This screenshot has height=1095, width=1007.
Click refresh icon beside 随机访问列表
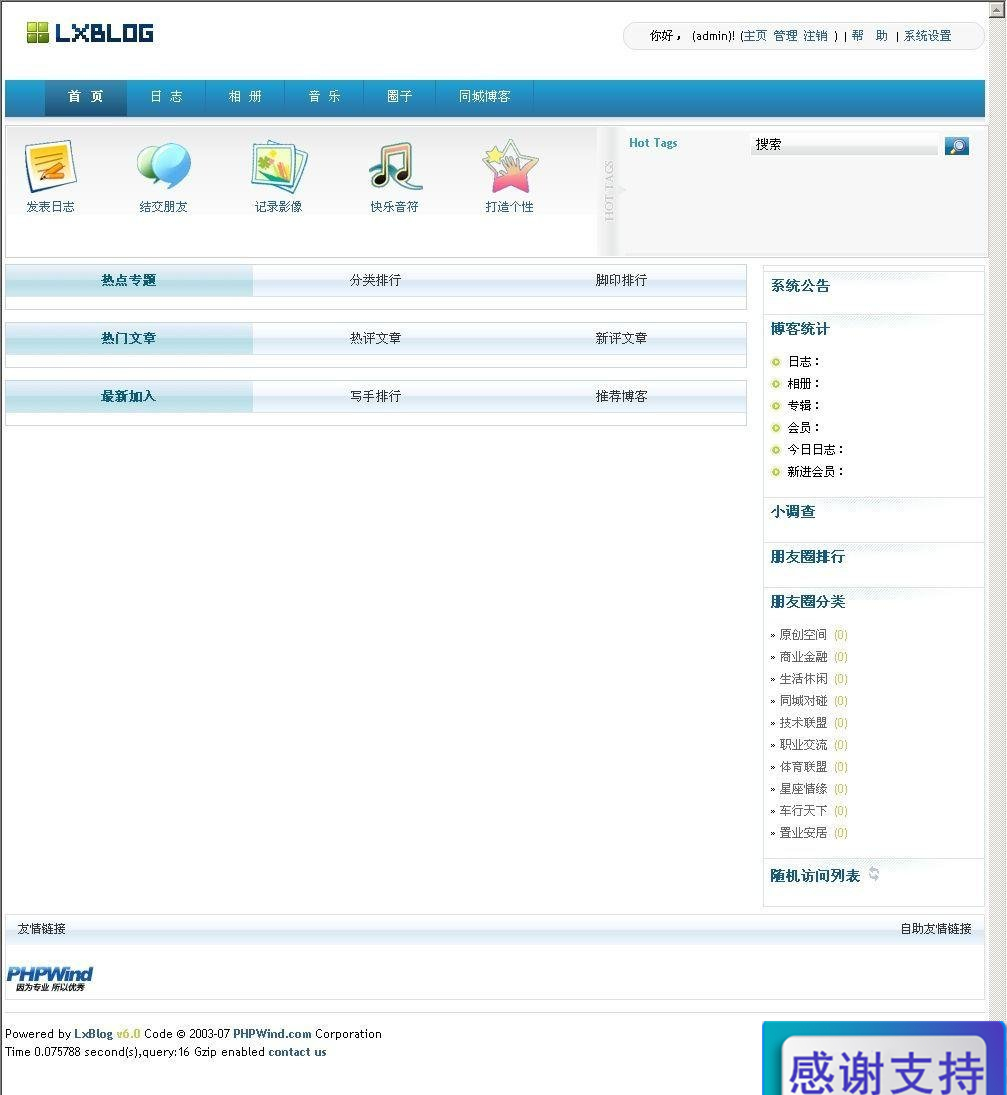click(x=874, y=874)
